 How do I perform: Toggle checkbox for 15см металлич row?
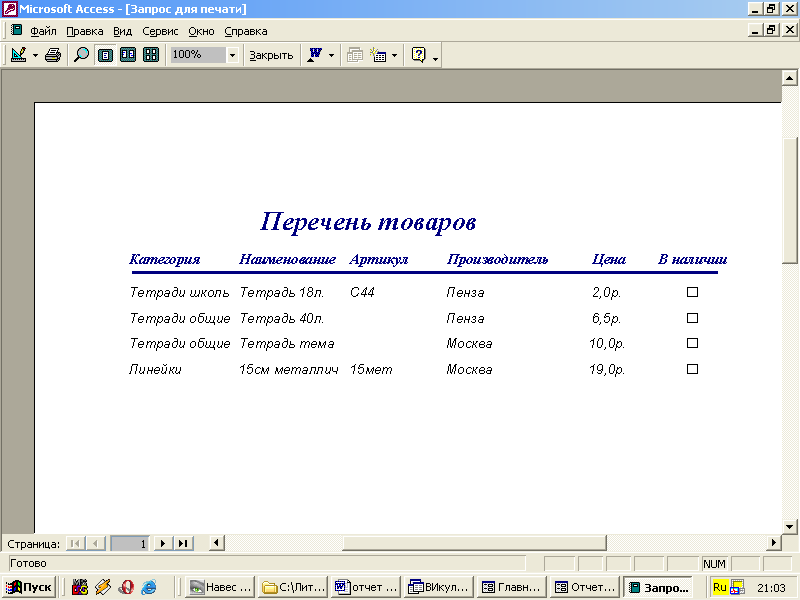(x=692, y=369)
